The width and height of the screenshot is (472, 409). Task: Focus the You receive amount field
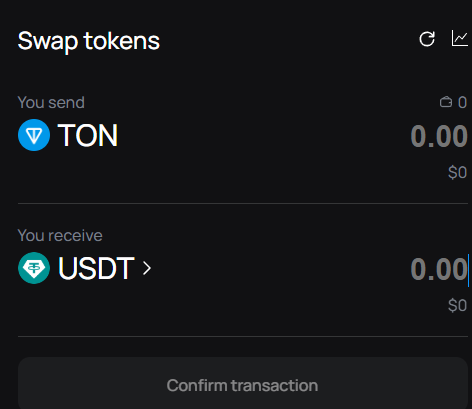[x=439, y=269]
